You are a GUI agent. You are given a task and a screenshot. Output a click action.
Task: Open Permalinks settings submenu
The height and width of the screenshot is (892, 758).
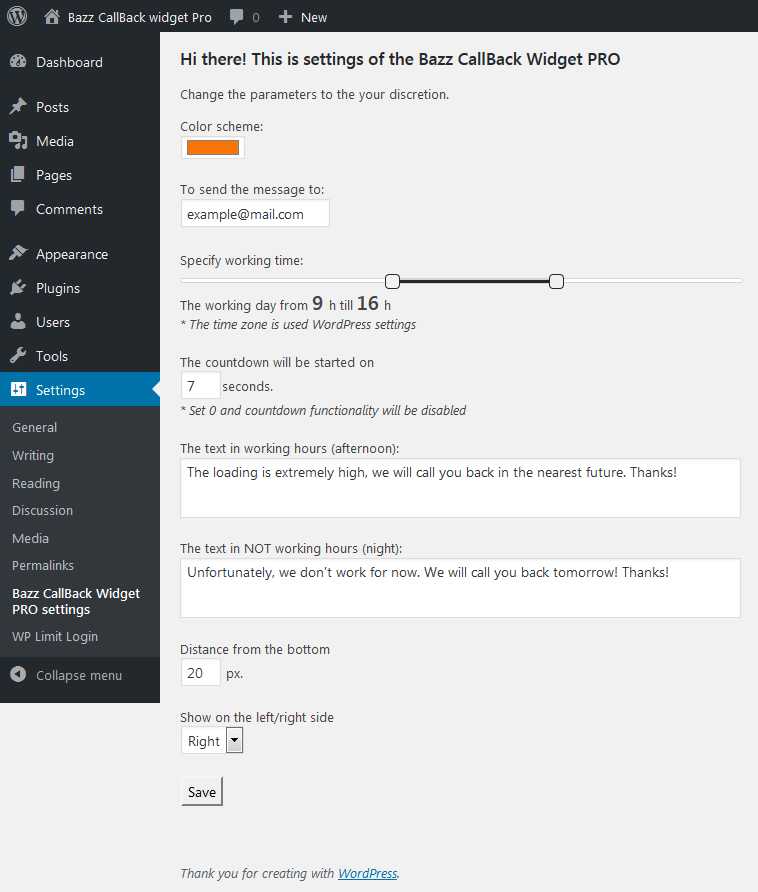point(43,565)
